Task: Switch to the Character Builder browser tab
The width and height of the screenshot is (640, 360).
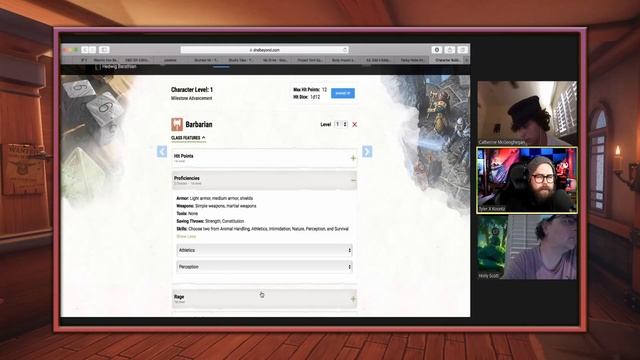Action: (447, 60)
